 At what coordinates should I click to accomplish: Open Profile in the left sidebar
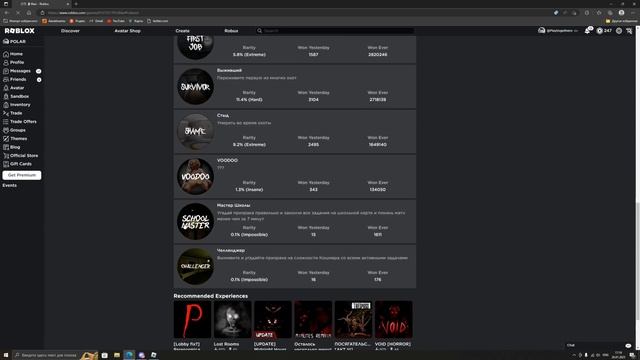(13, 62)
